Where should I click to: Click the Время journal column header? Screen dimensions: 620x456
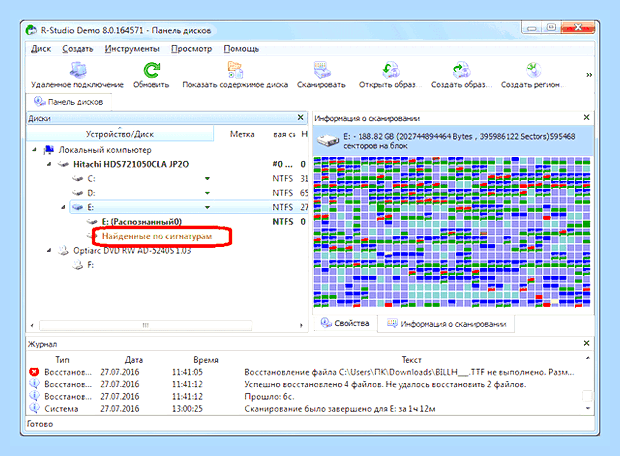point(206,360)
